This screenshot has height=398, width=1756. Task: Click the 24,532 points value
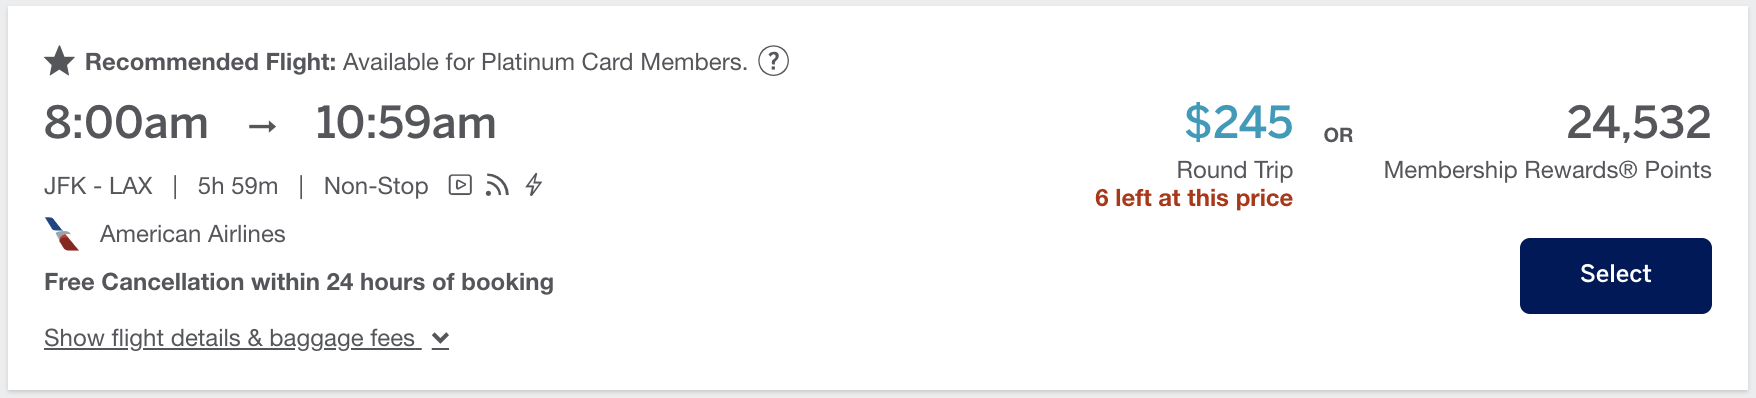(1638, 122)
